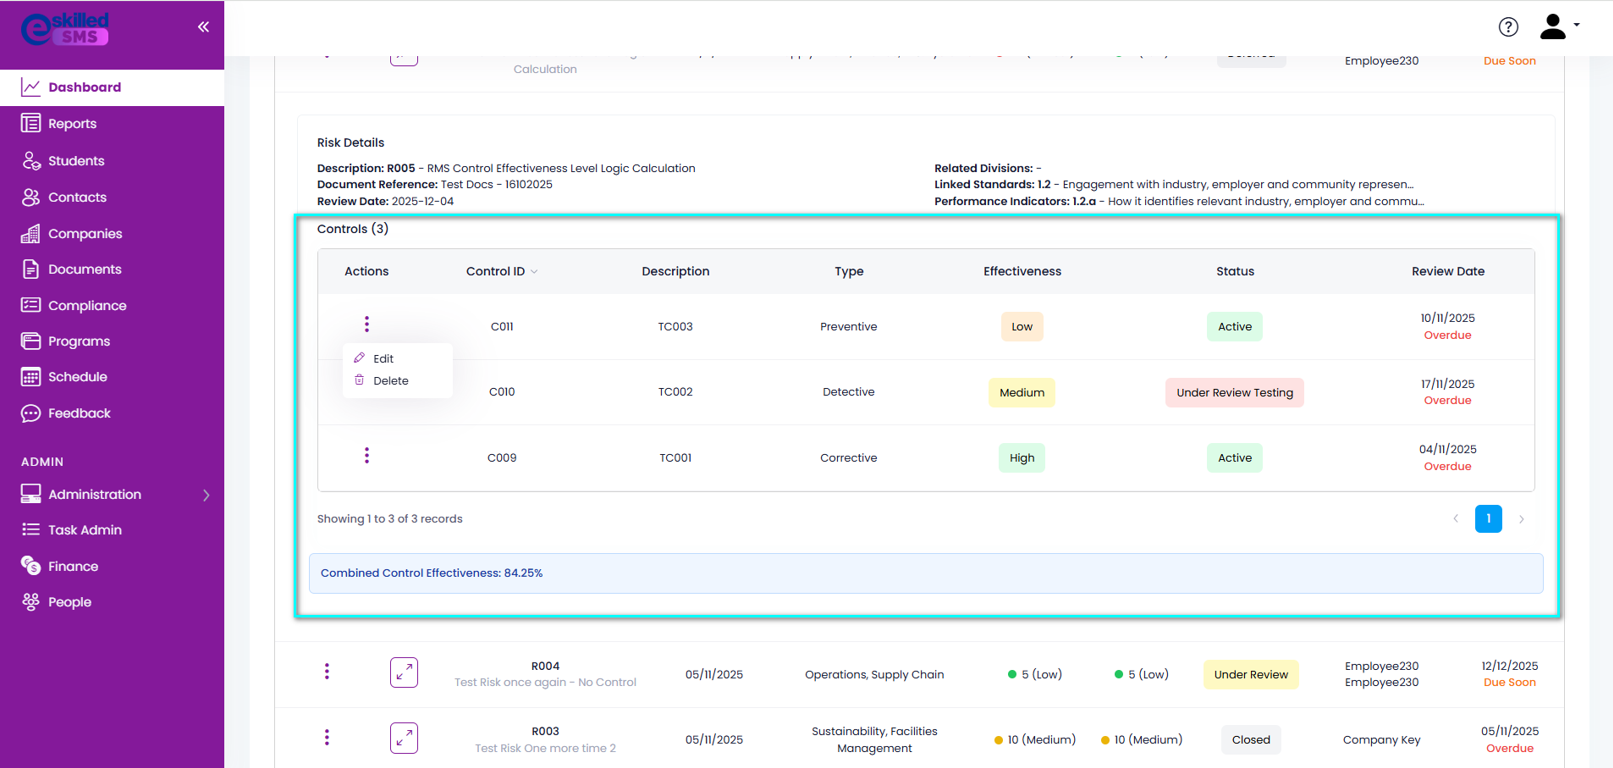
Task: Choose Delete from the context menu
Action: point(390,381)
